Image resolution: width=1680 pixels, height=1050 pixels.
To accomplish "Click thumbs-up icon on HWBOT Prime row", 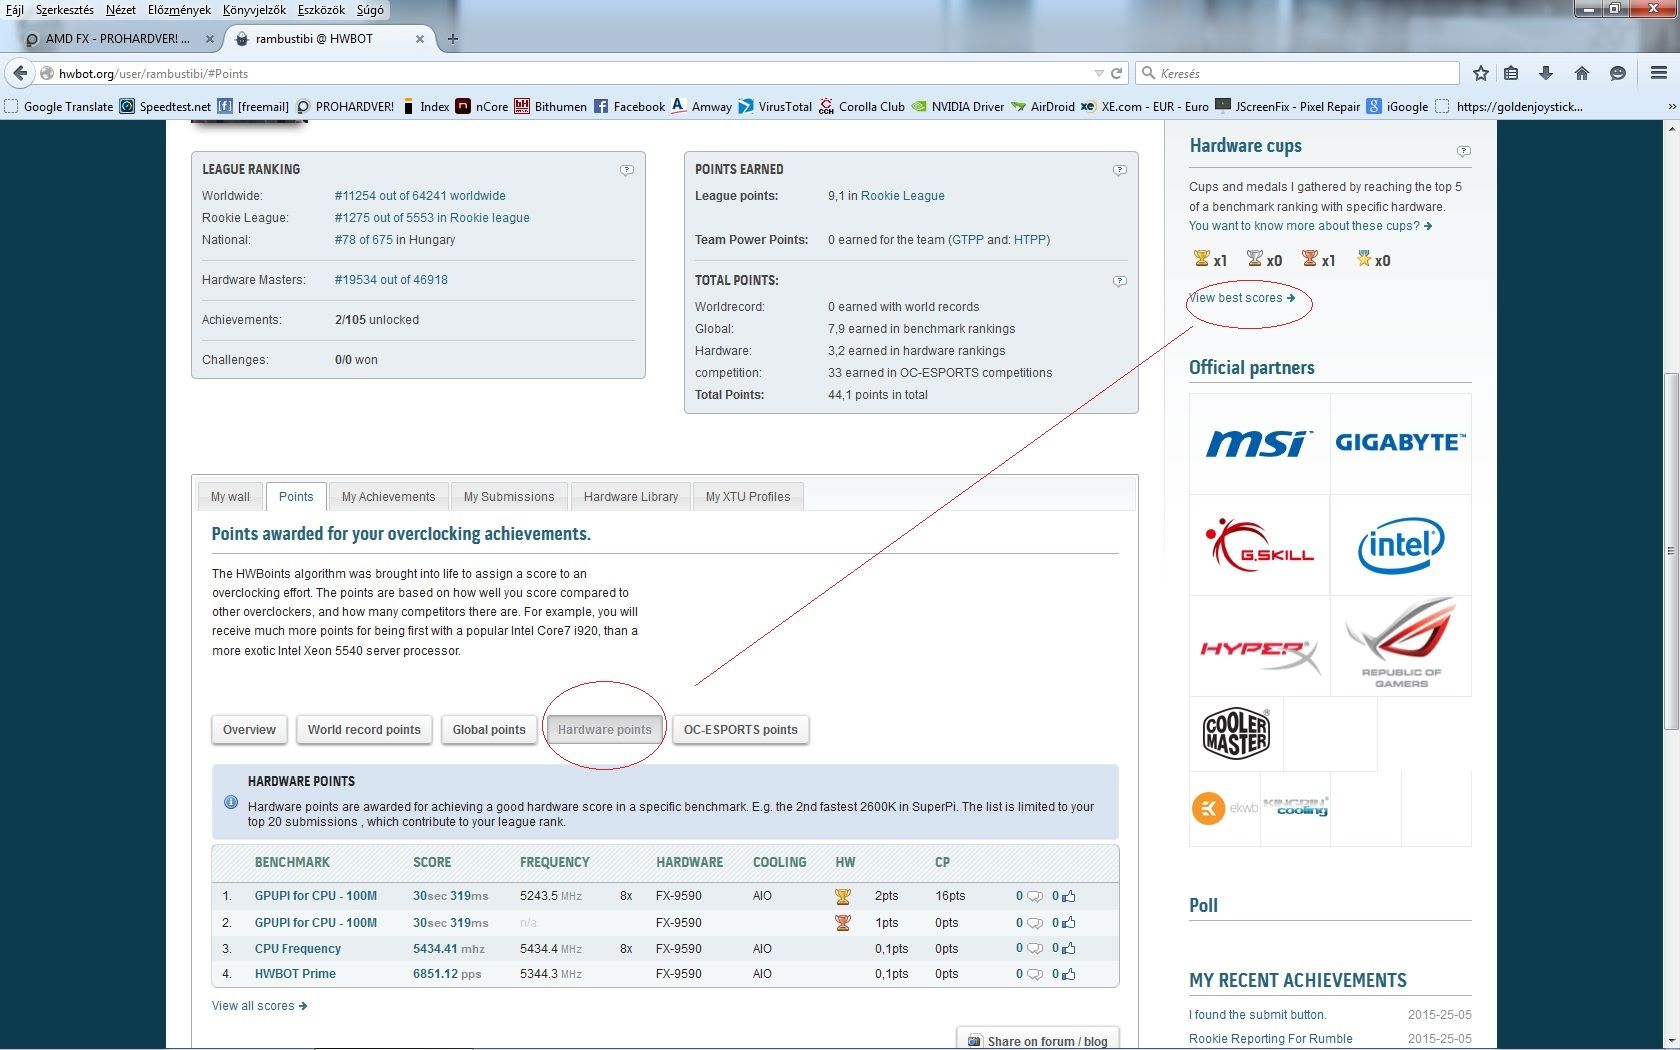I will (1068, 974).
